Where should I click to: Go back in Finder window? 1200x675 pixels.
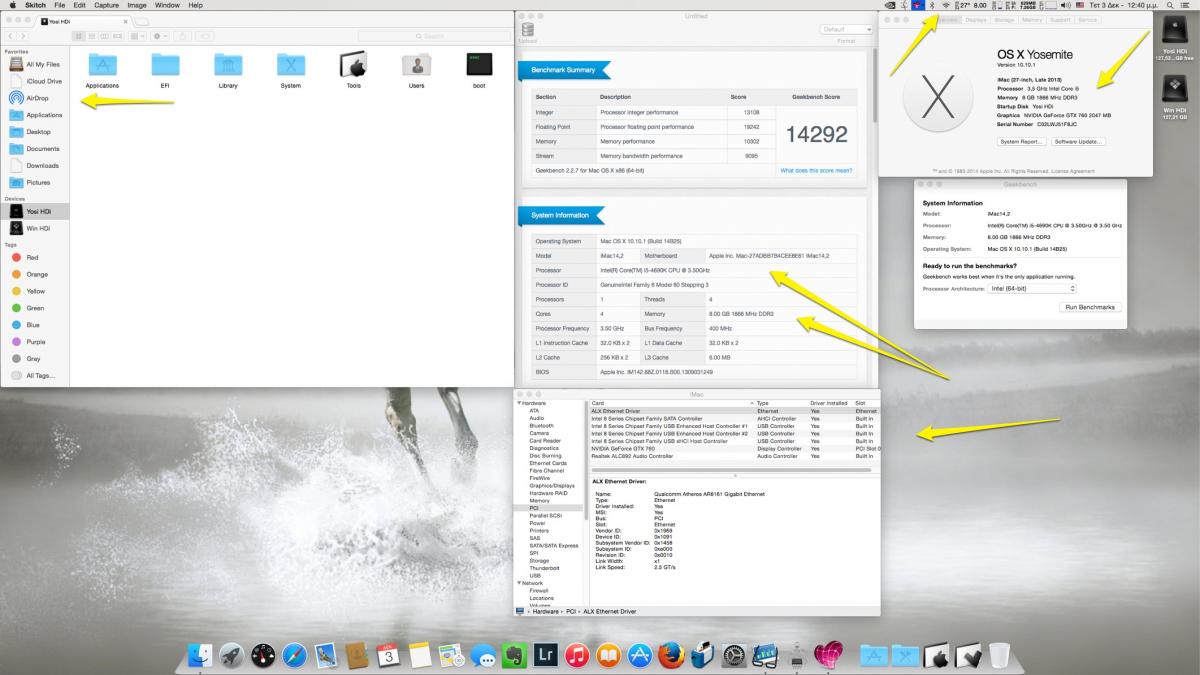tap(10, 36)
